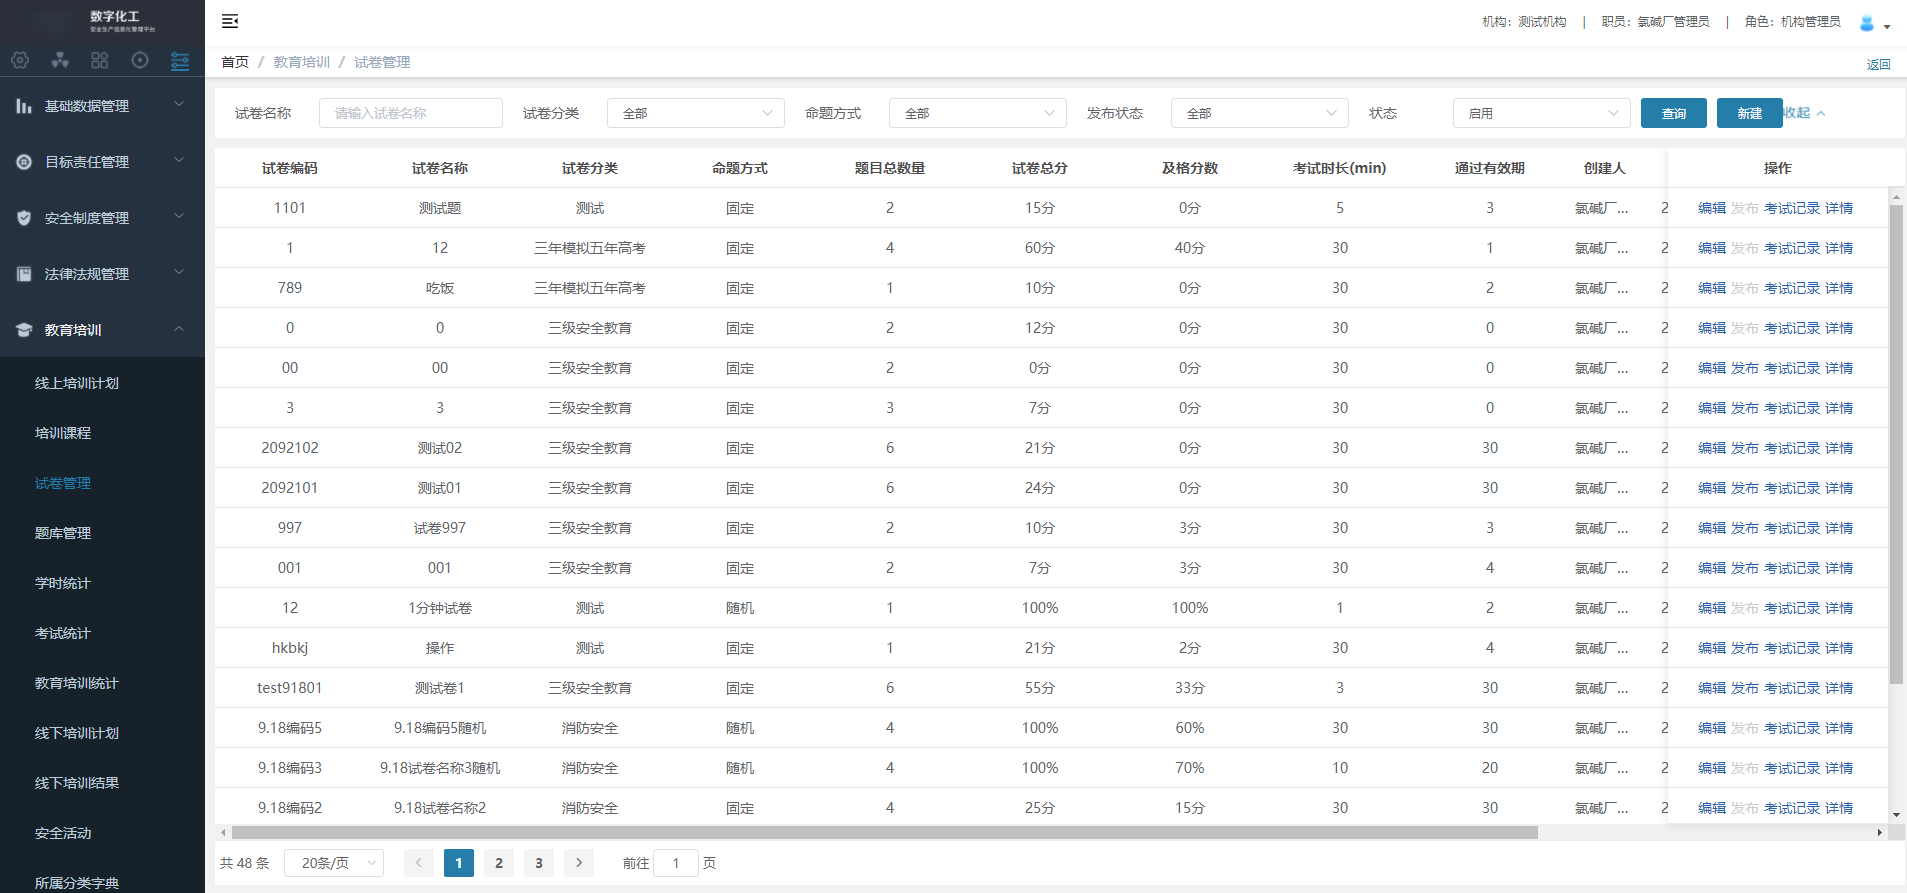Open 考试统计 in the sidebar
Viewport: 1907px width, 893px height.
(63, 633)
